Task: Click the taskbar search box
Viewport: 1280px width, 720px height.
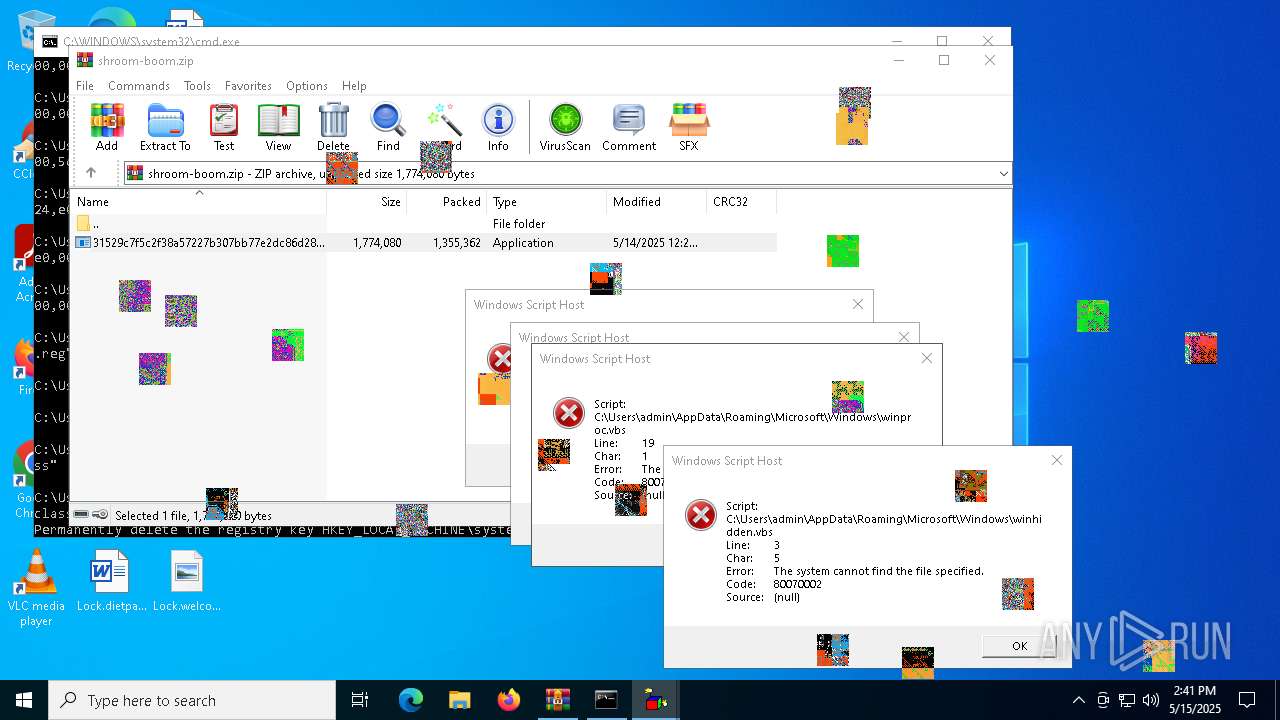Action: [192, 700]
